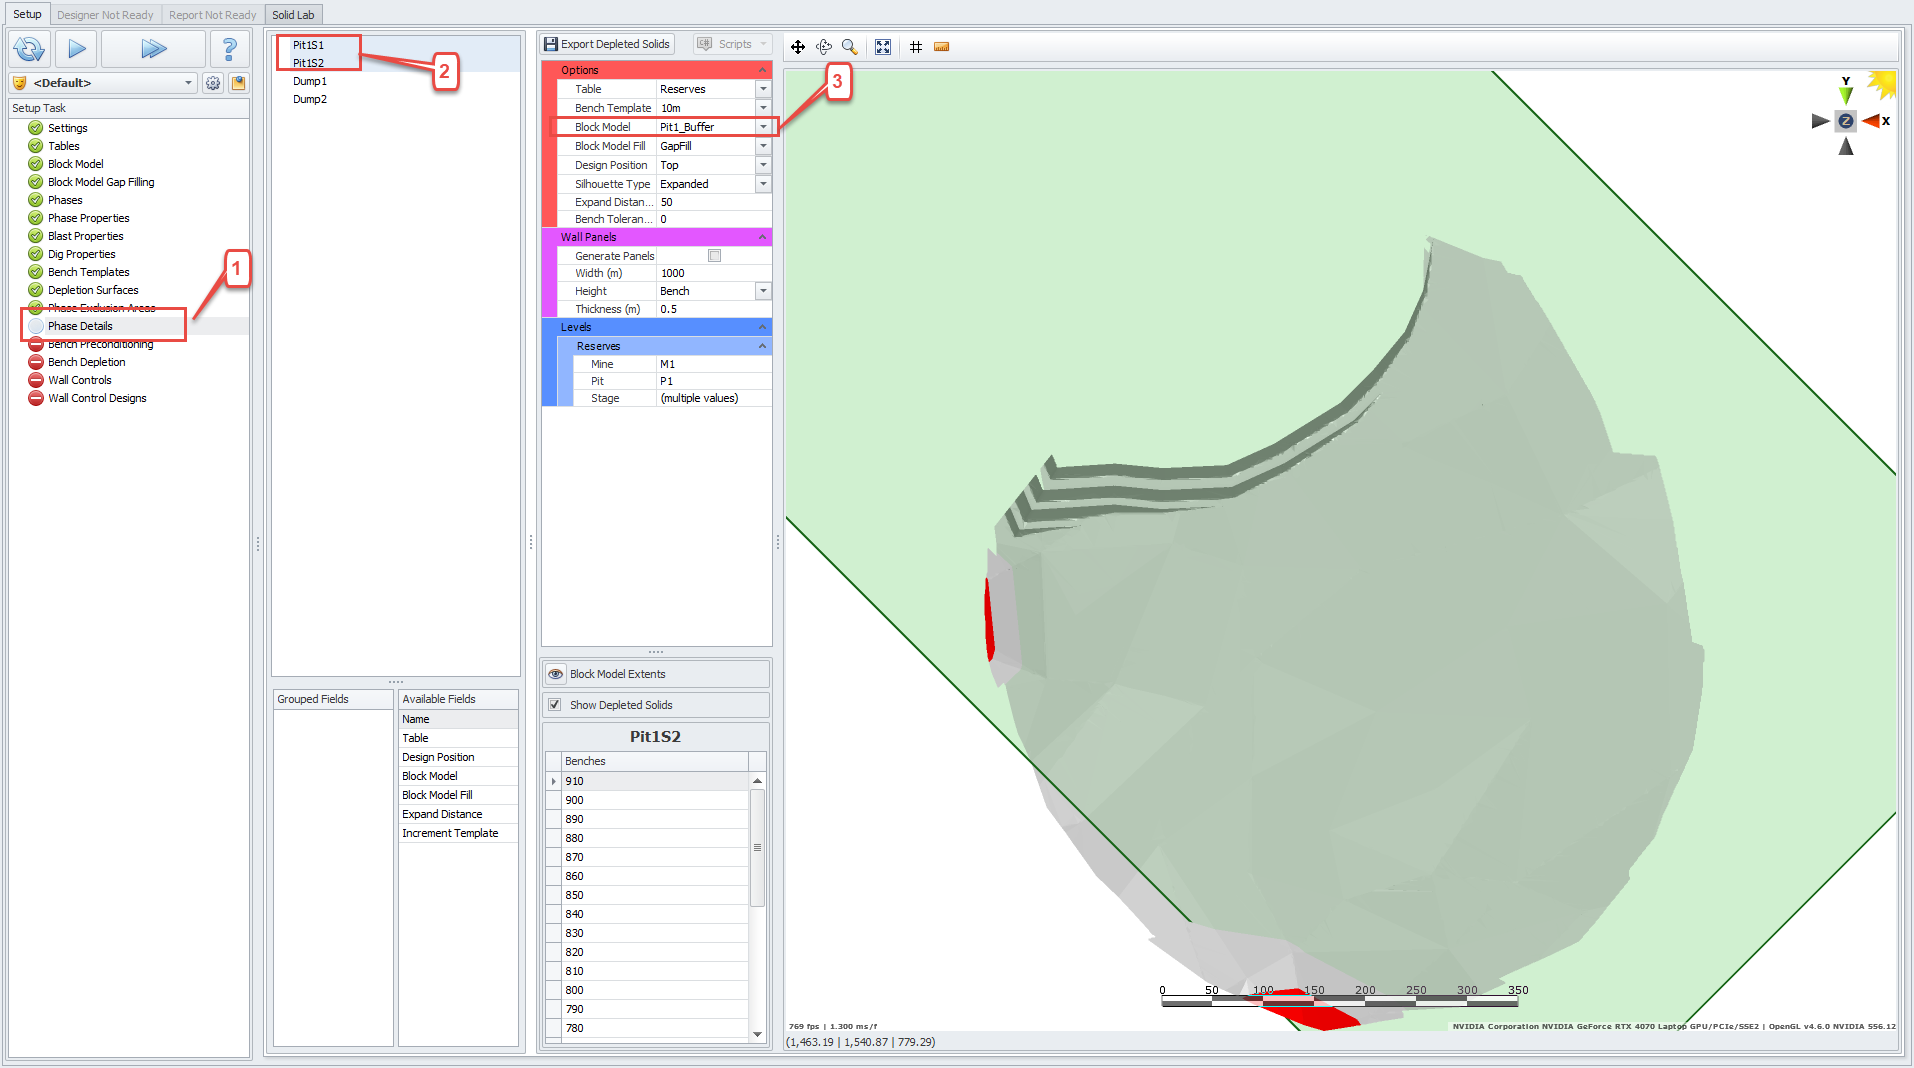Viewport: 1914px width, 1068px height.
Task: Enable the Generate Panels checkbox
Action: coord(714,256)
